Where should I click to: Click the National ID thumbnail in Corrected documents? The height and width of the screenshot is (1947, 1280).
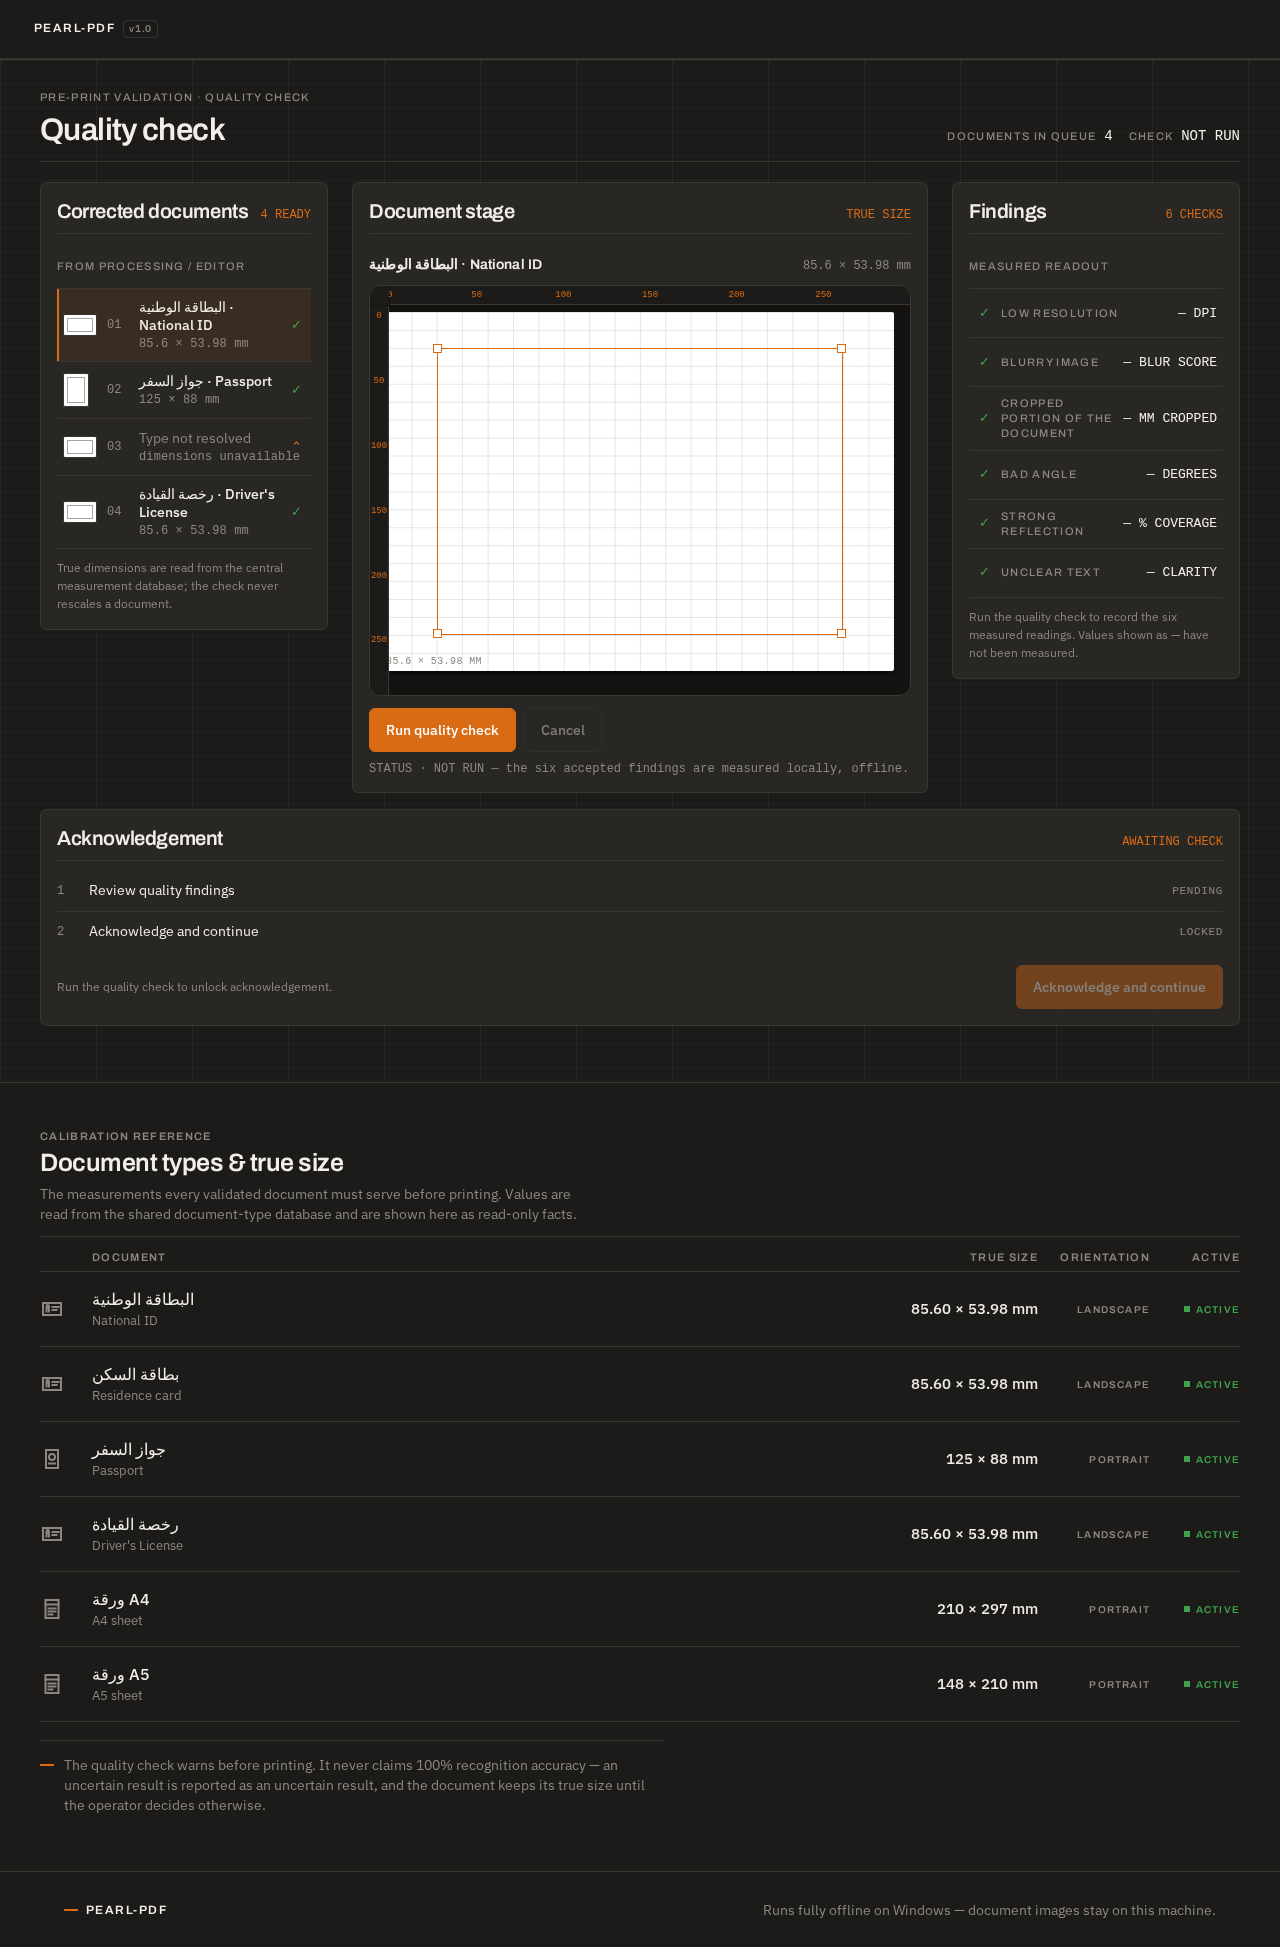pyautogui.click(x=80, y=325)
